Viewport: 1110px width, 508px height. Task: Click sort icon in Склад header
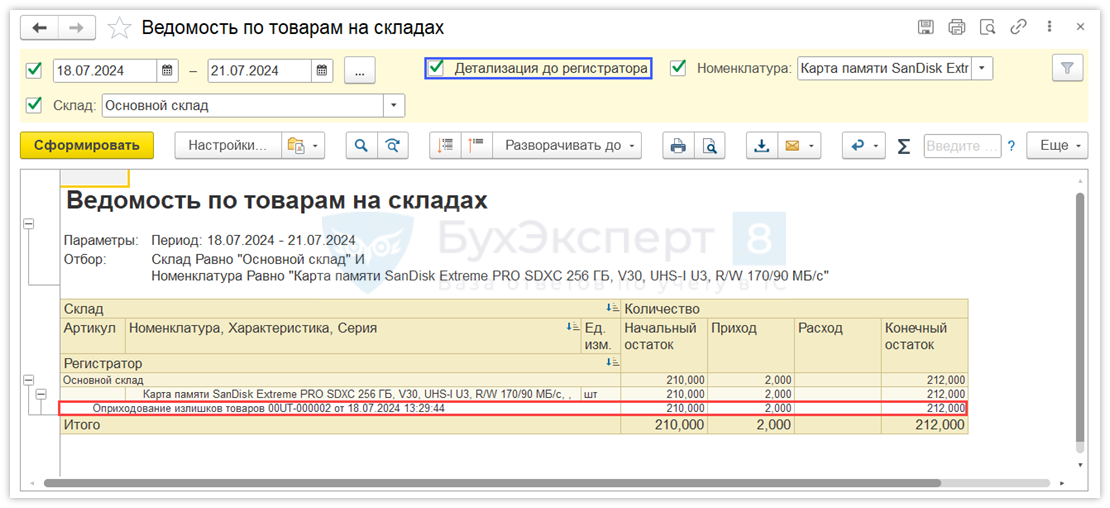pos(612,308)
